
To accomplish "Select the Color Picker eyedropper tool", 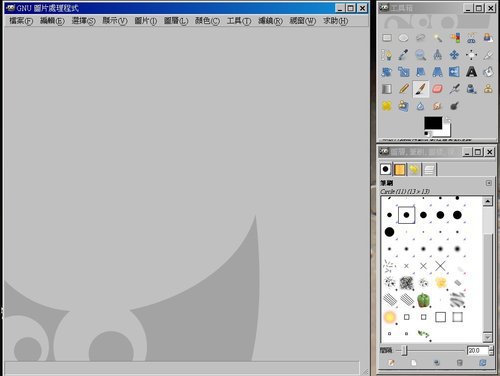I will pyautogui.click(x=403, y=55).
